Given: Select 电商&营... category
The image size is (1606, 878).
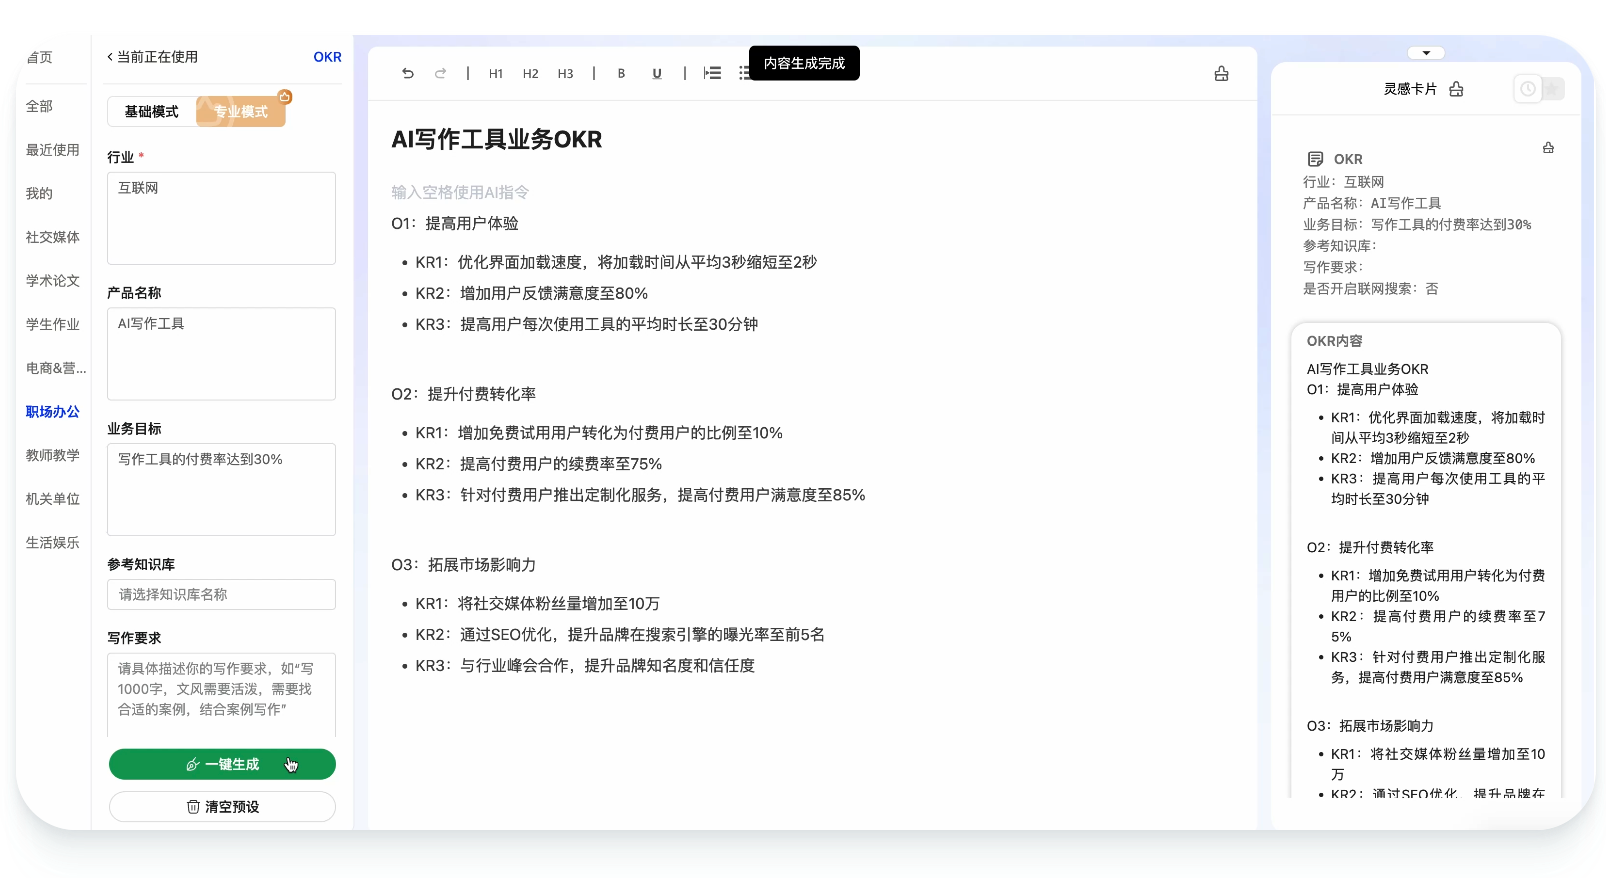Looking at the screenshot, I should pos(56,368).
